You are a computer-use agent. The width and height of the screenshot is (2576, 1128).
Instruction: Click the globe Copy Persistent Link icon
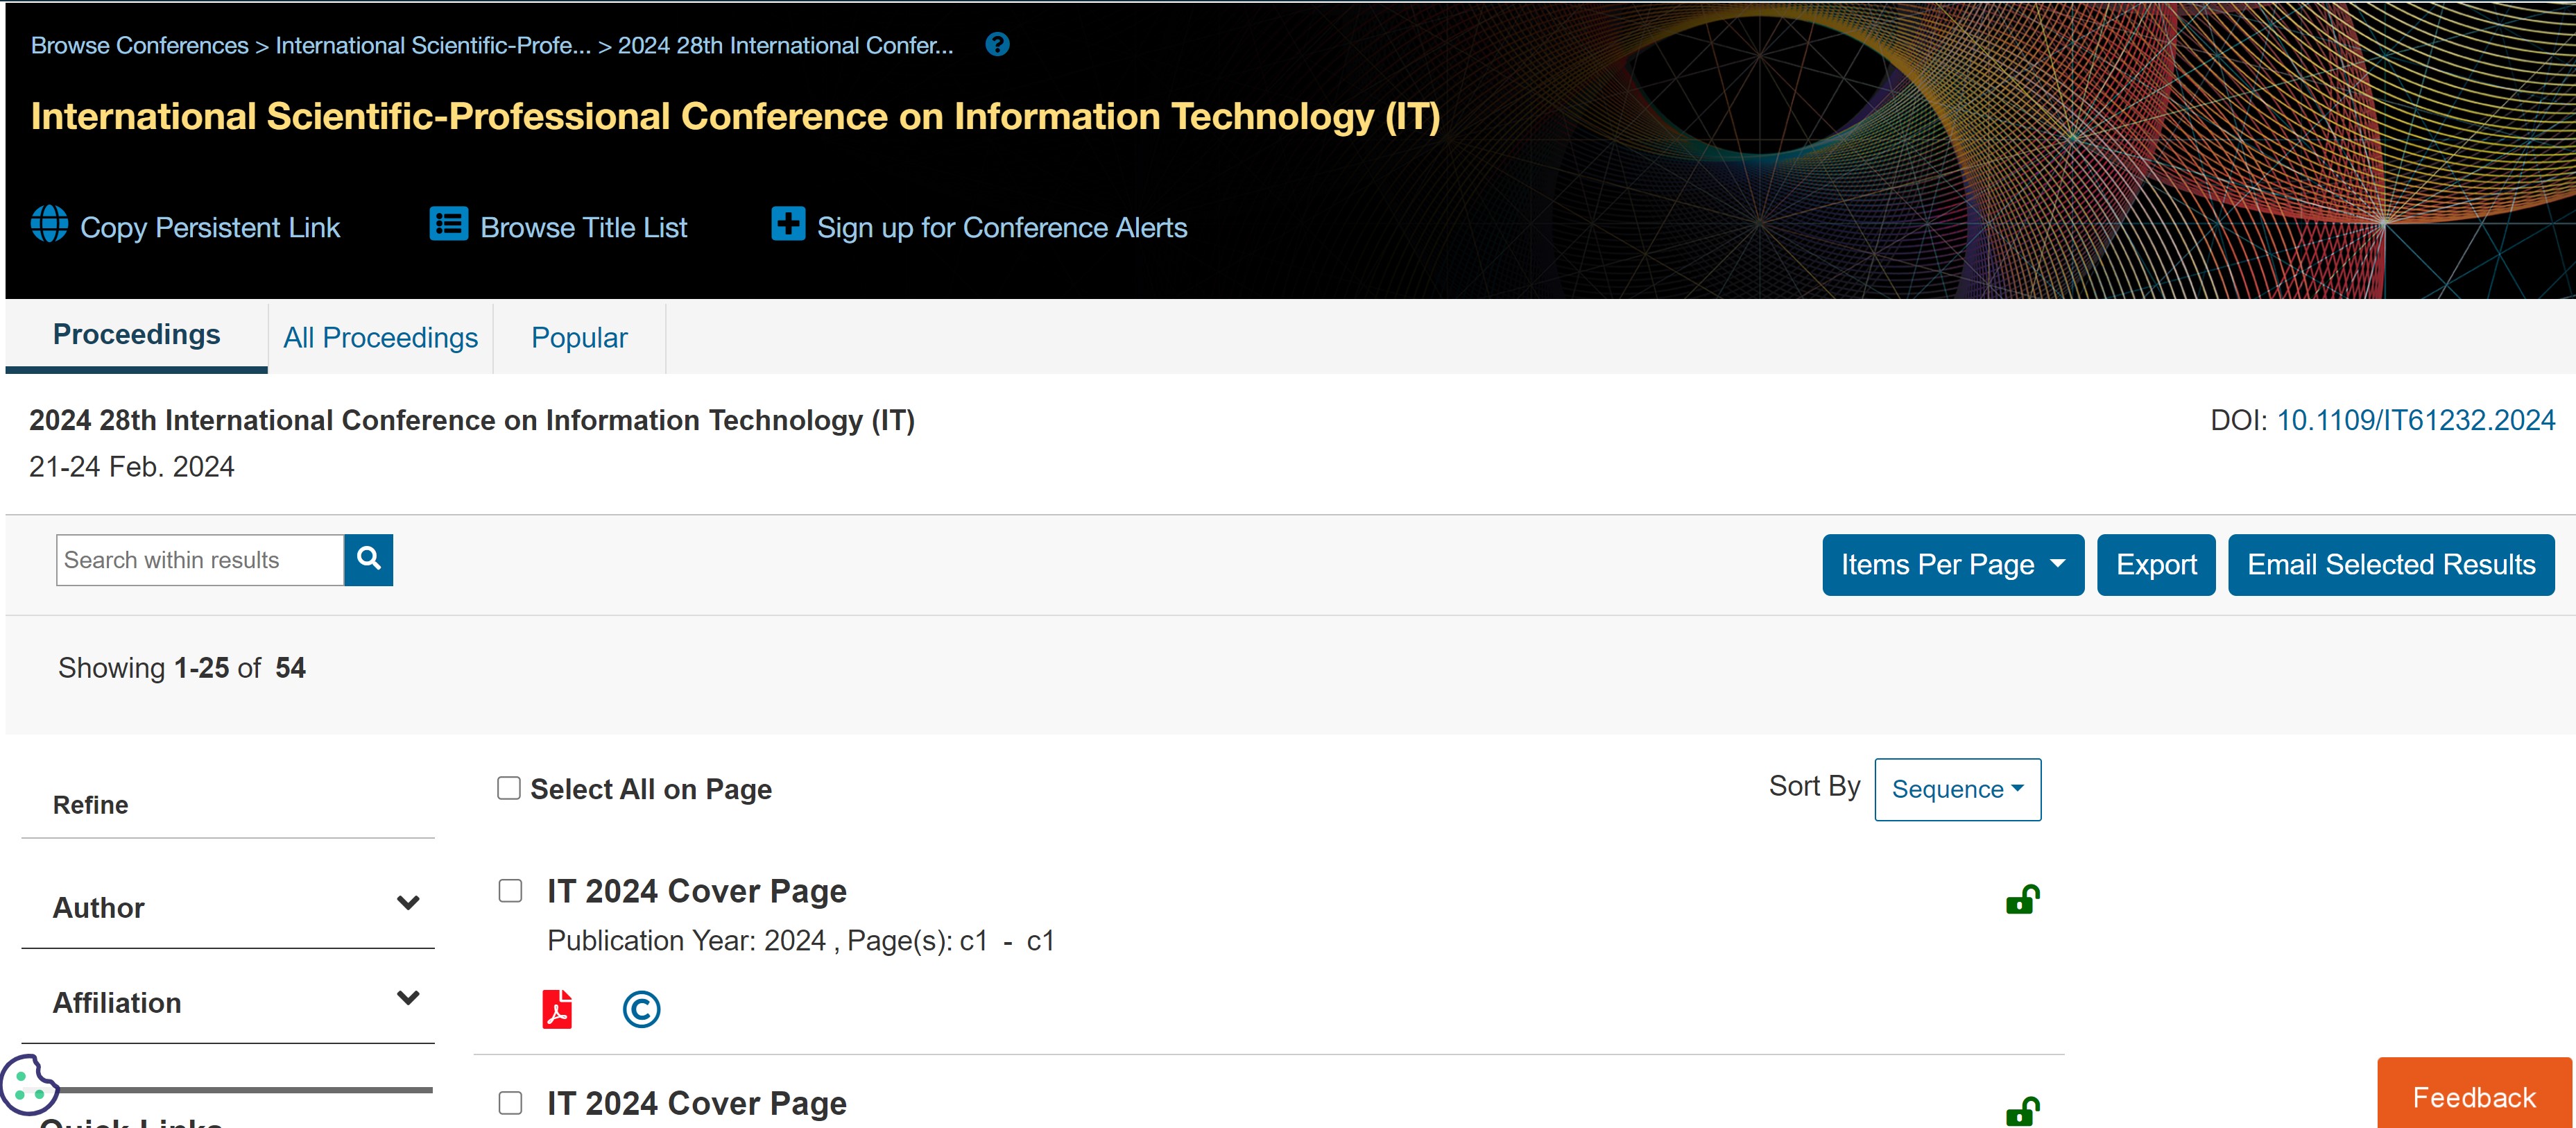49,223
